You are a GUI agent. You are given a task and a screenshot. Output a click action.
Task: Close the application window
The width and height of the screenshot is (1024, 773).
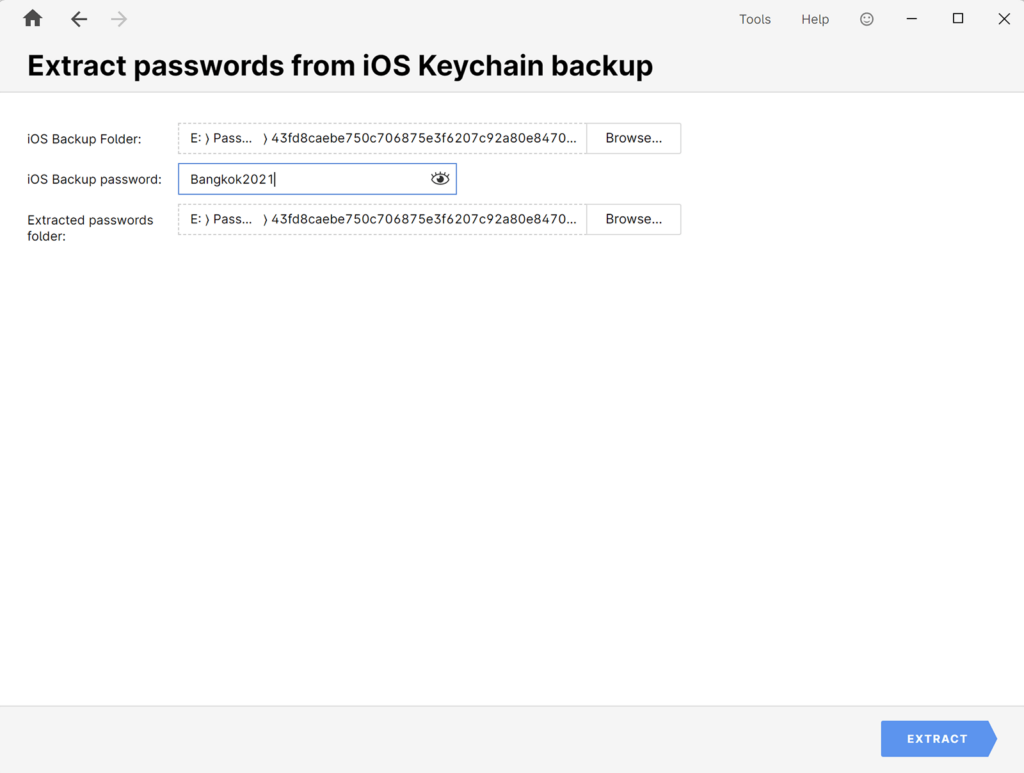[1004, 19]
